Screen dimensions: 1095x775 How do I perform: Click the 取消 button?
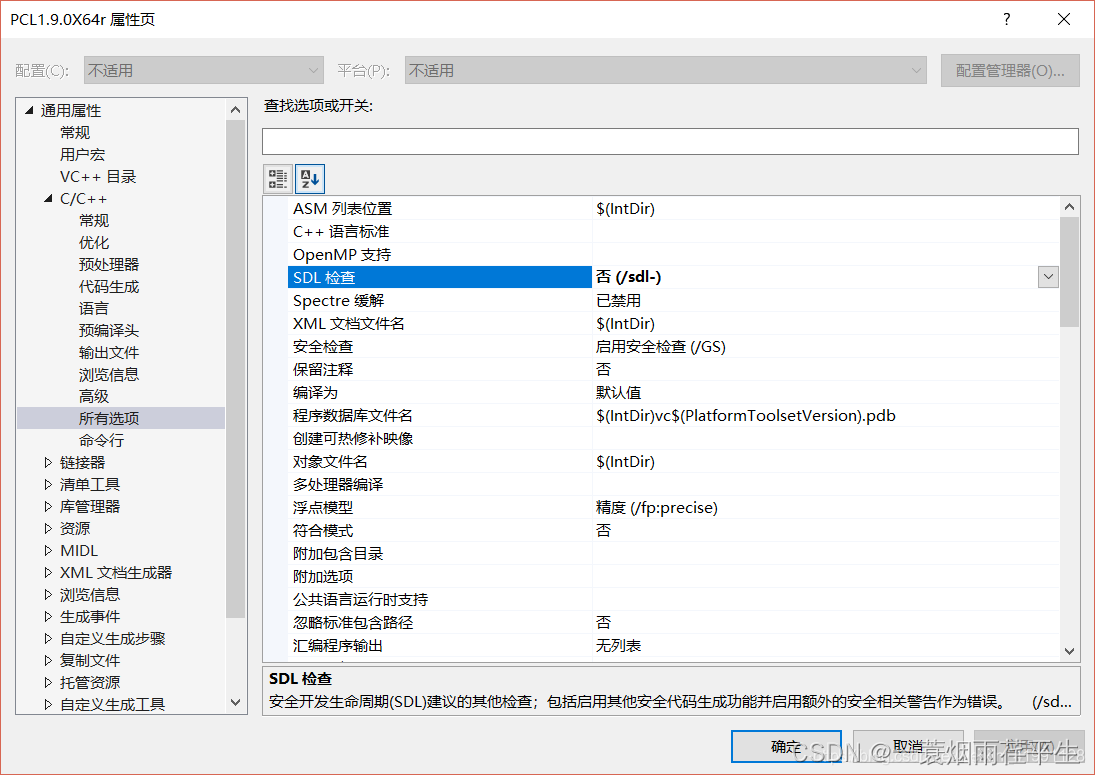pos(908,747)
